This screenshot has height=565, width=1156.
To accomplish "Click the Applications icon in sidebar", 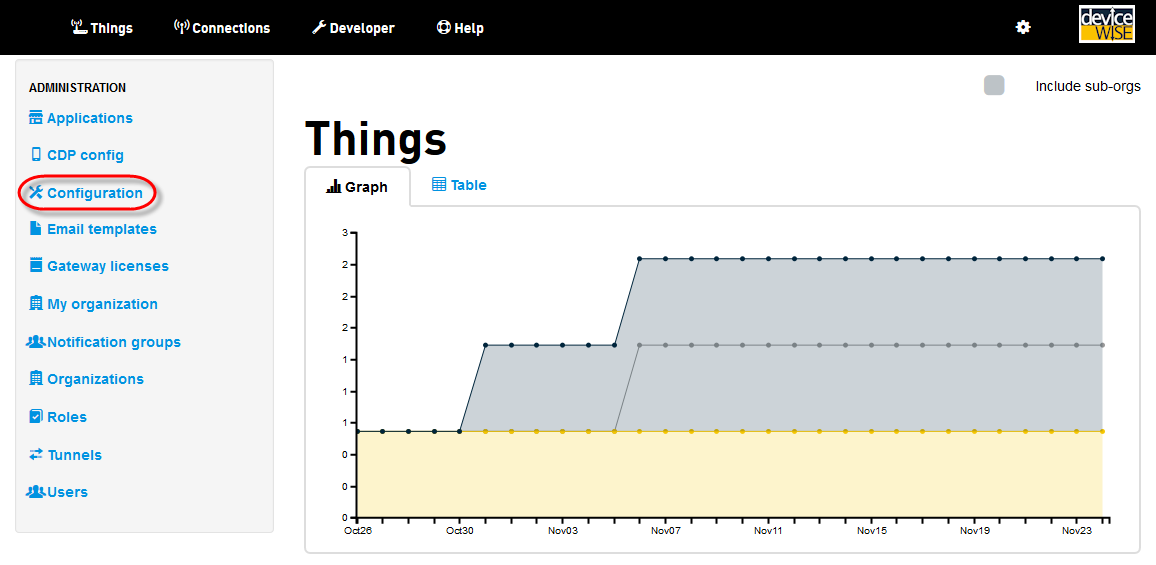I will point(36,118).
